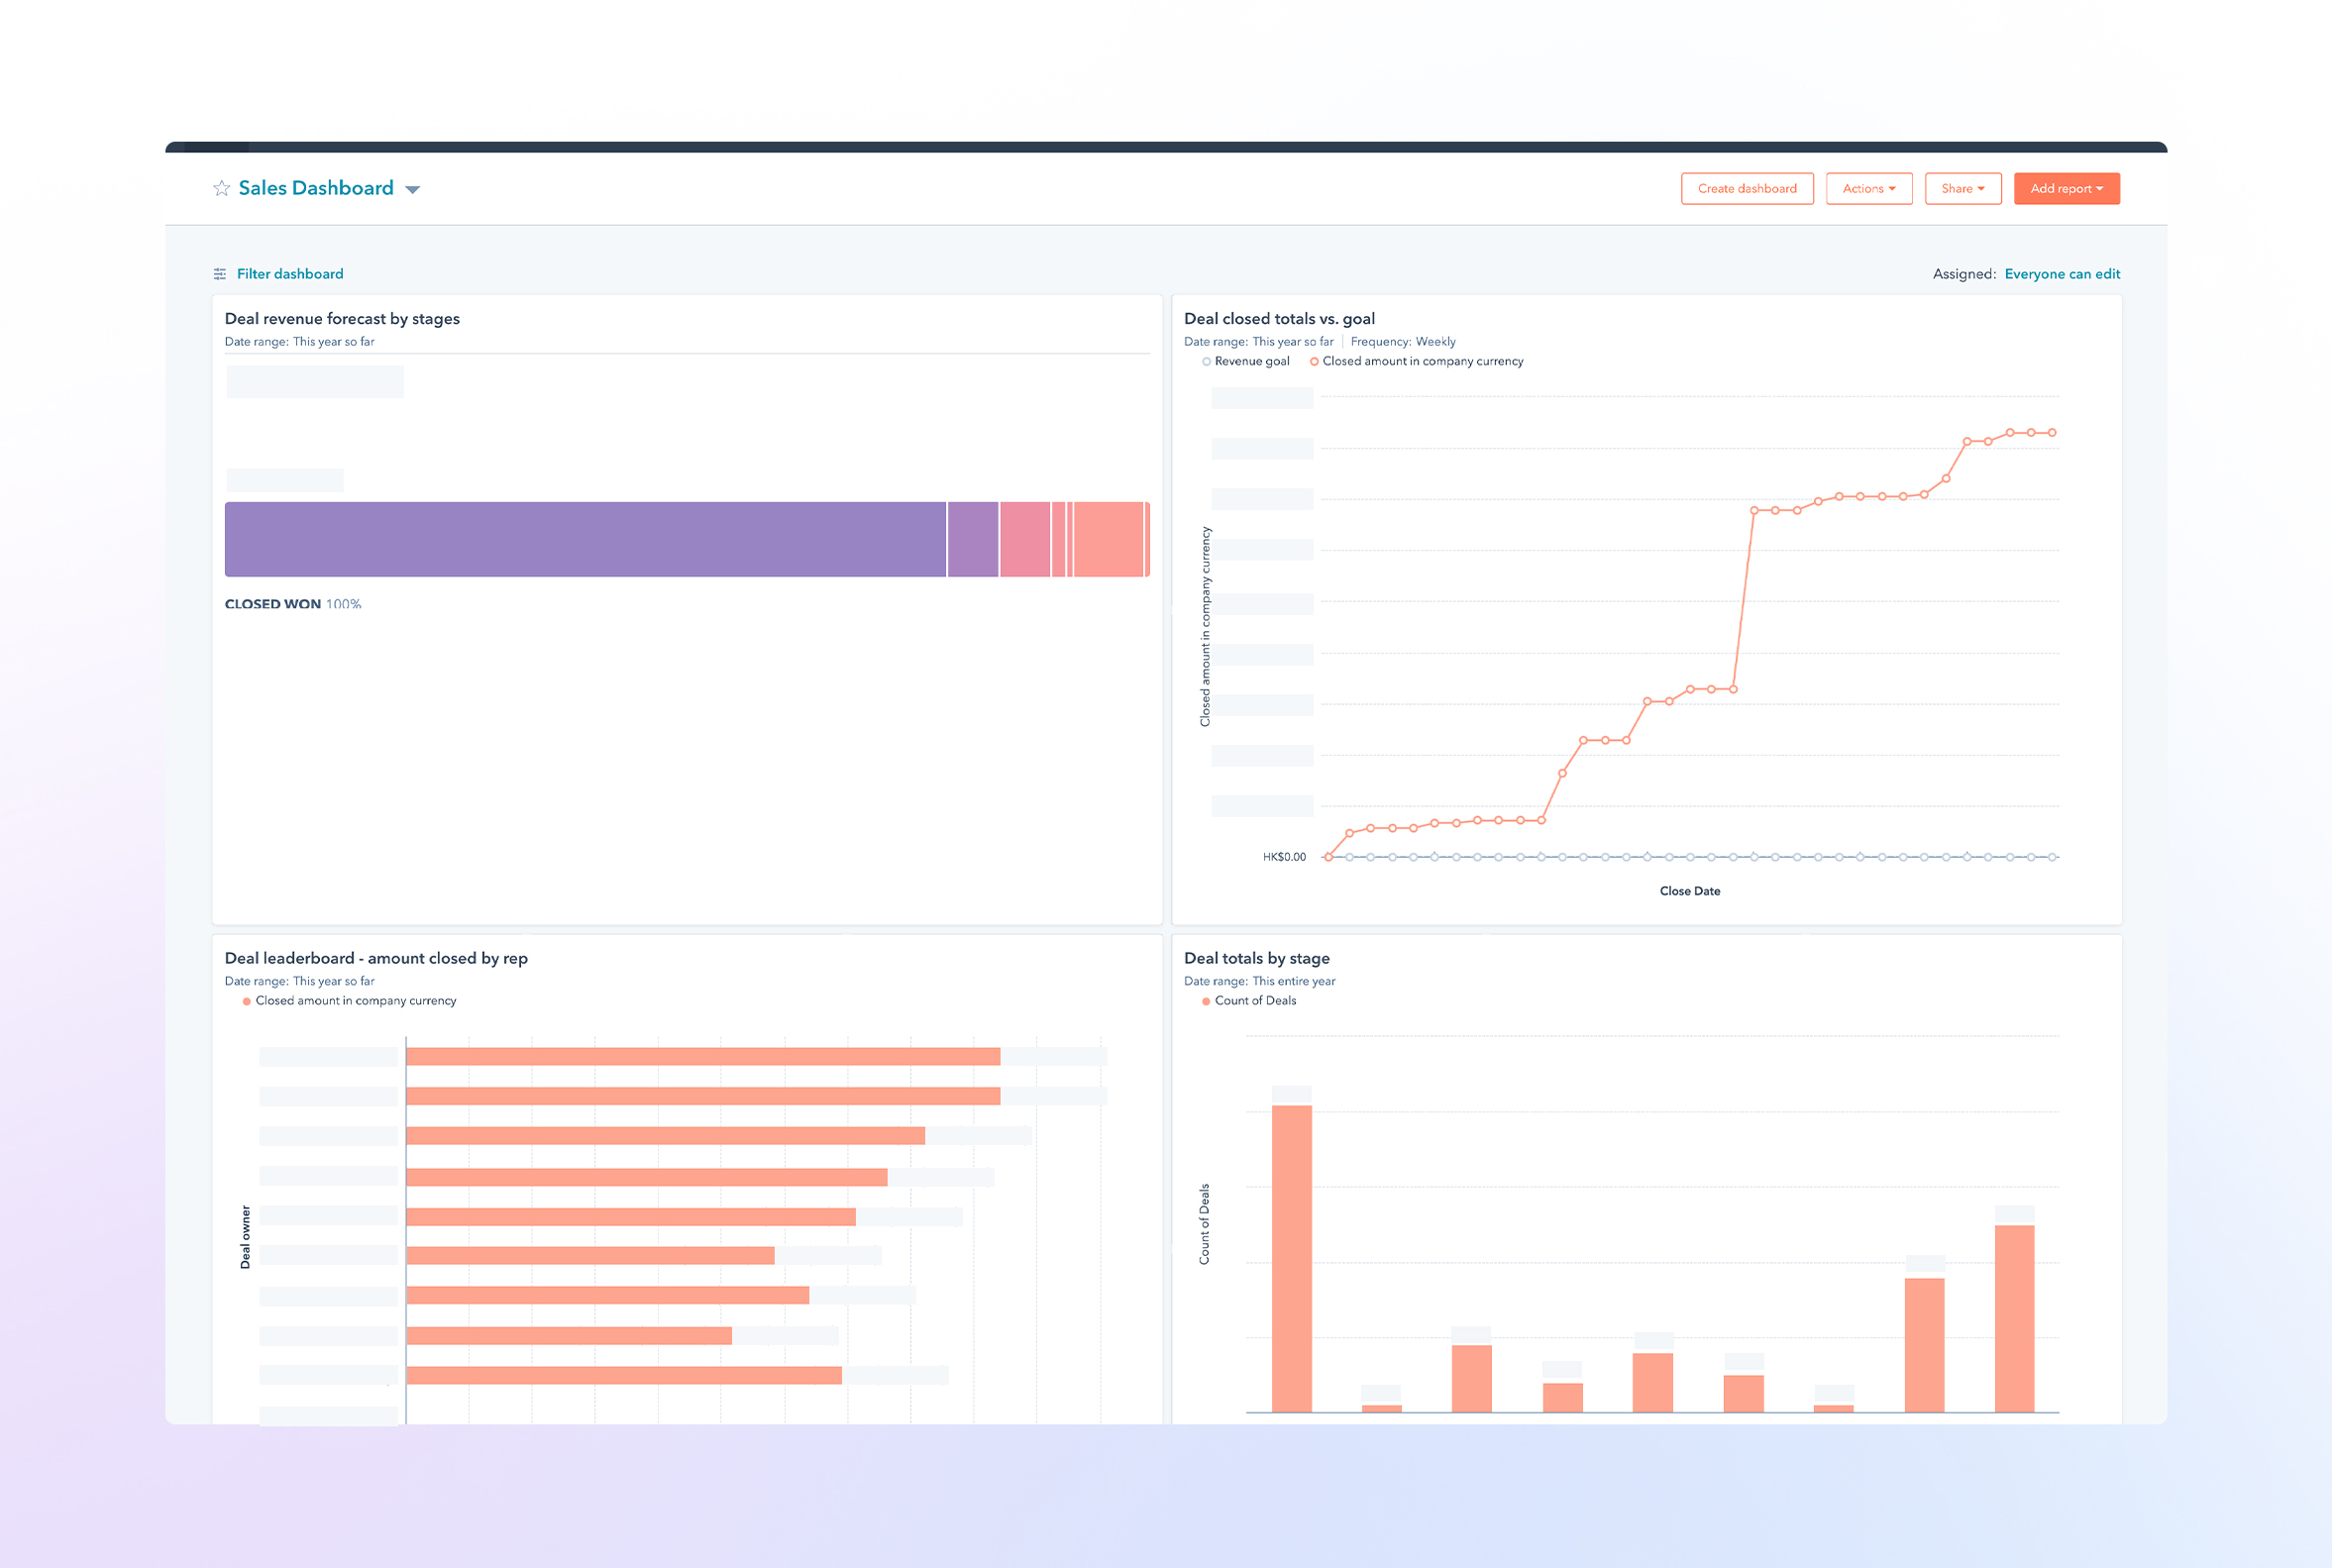The height and width of the screenshot is (1568, 2332).
Task: Click the Filter dashboard link
Action: pos(290,273)
